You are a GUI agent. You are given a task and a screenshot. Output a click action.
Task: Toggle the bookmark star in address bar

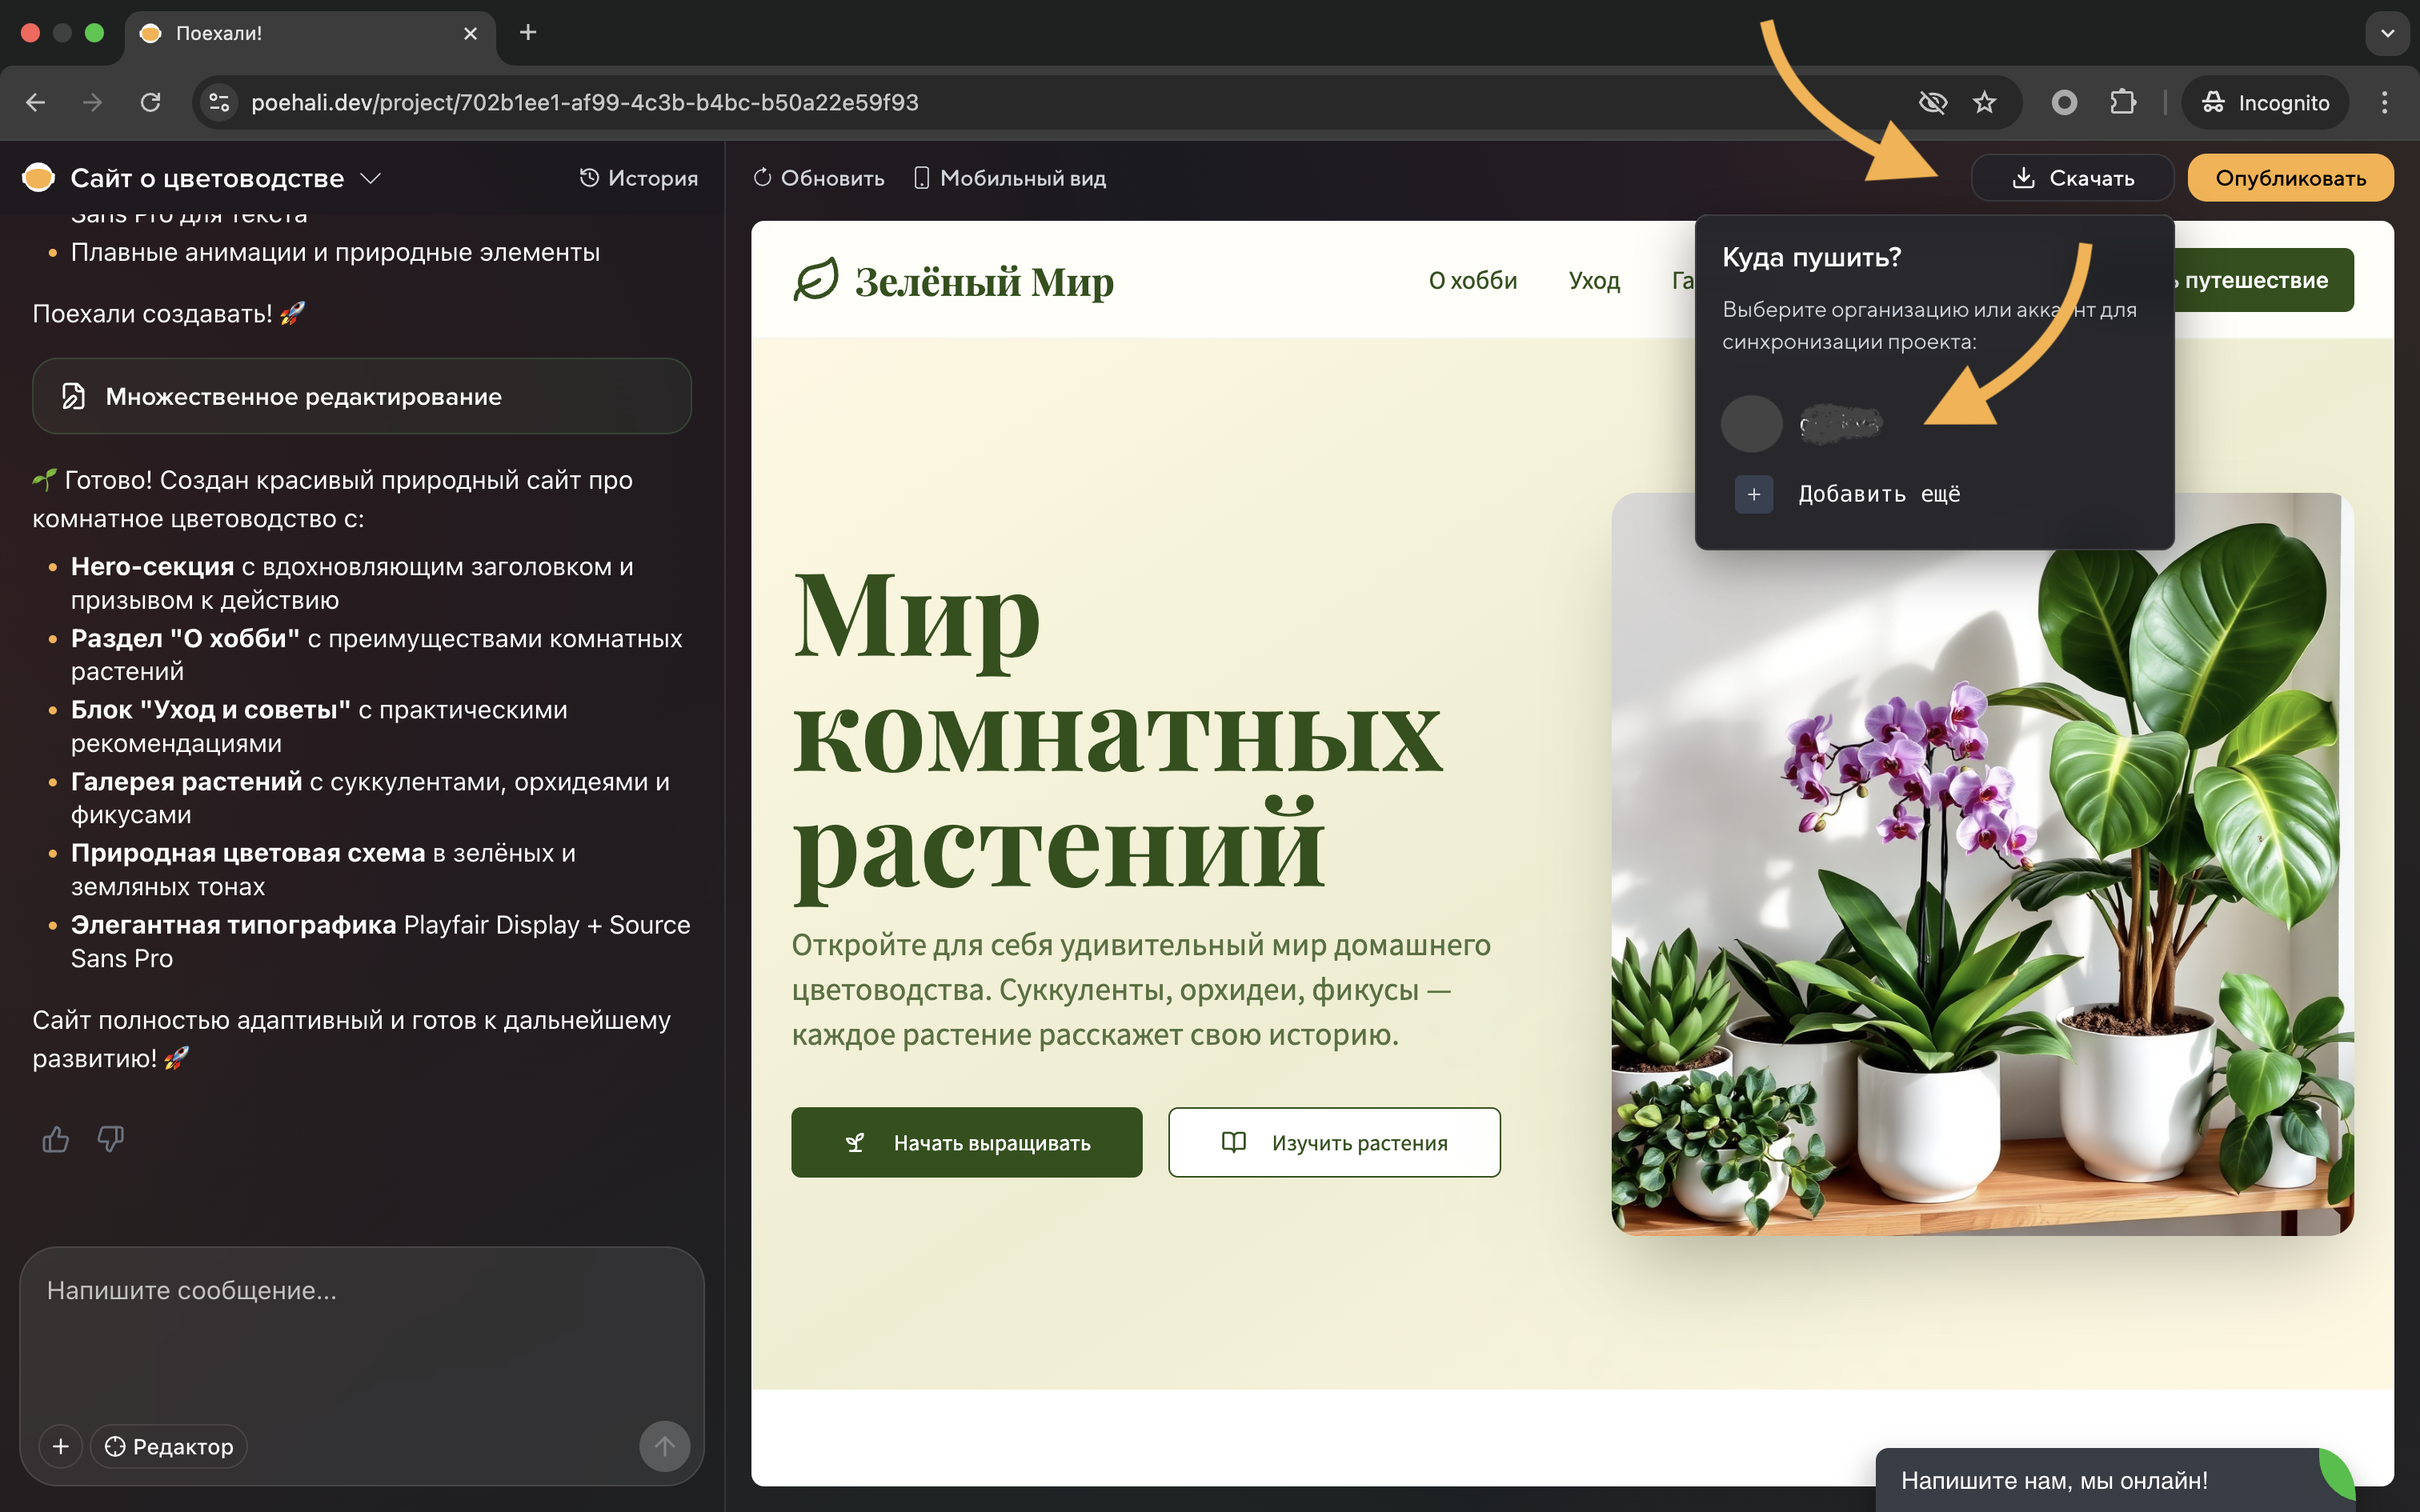point(1986,101)
